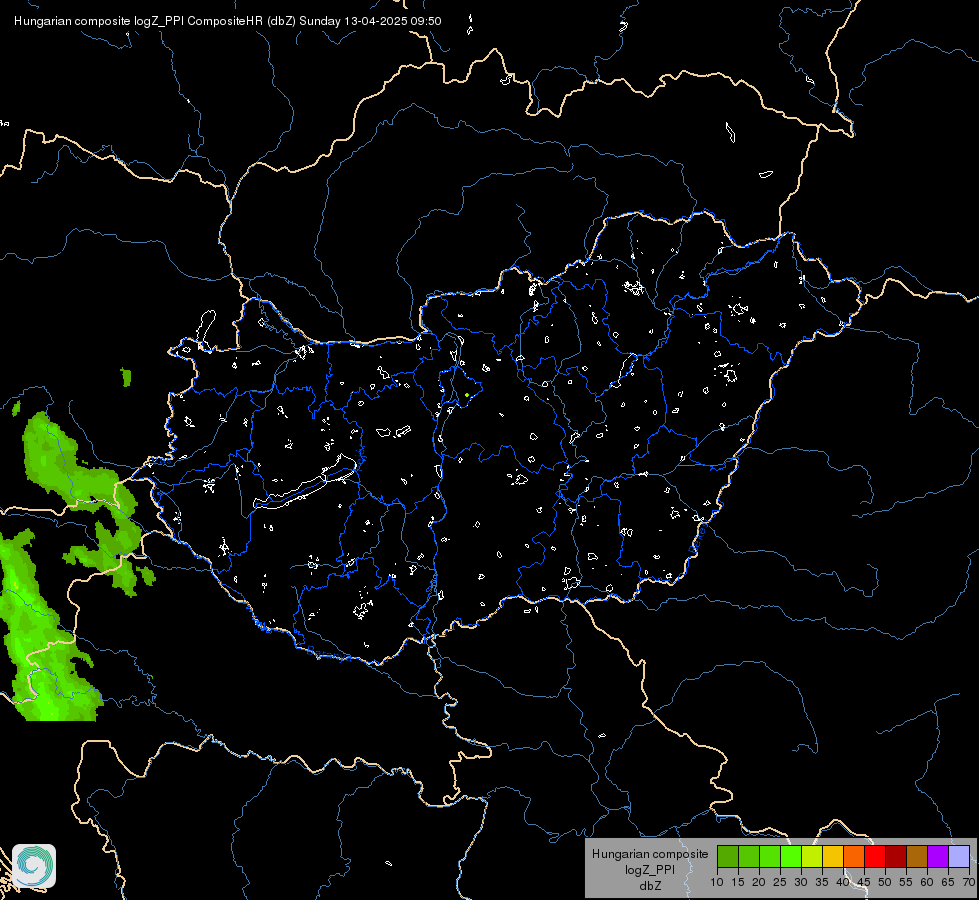Click the 60–65 dBZ purple swatch

click(x=938, y=856)
